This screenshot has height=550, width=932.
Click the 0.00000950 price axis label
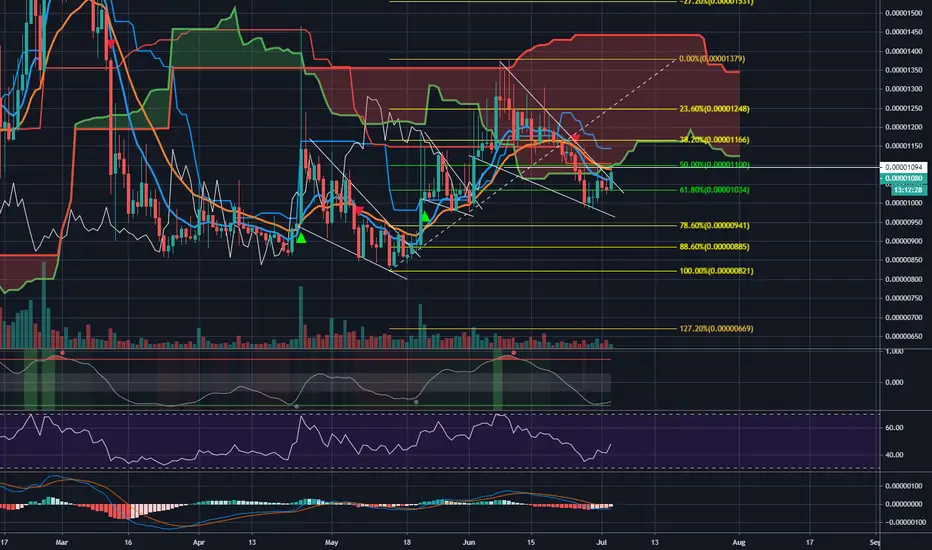coord(903,222)
